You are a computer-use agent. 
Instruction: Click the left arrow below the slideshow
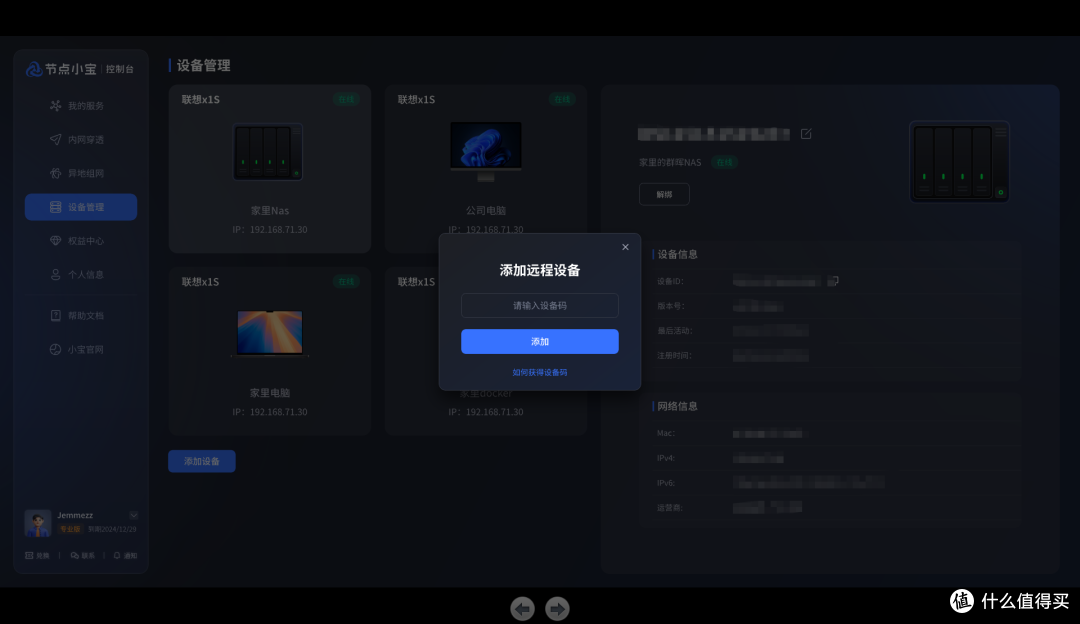[523, 609]
